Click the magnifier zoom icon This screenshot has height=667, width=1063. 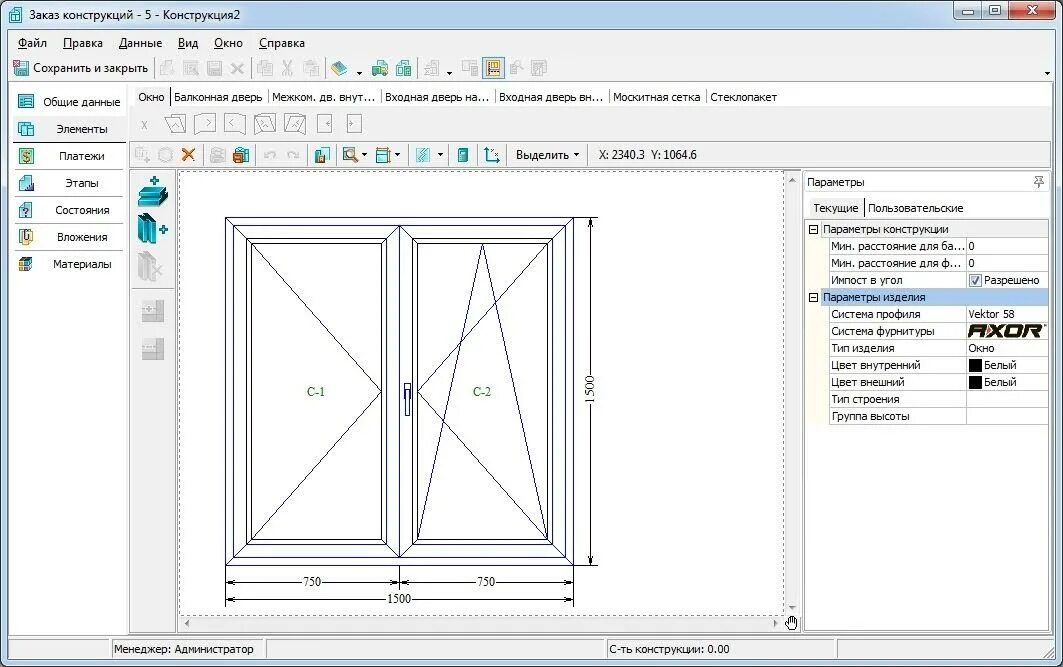[350, 155]
